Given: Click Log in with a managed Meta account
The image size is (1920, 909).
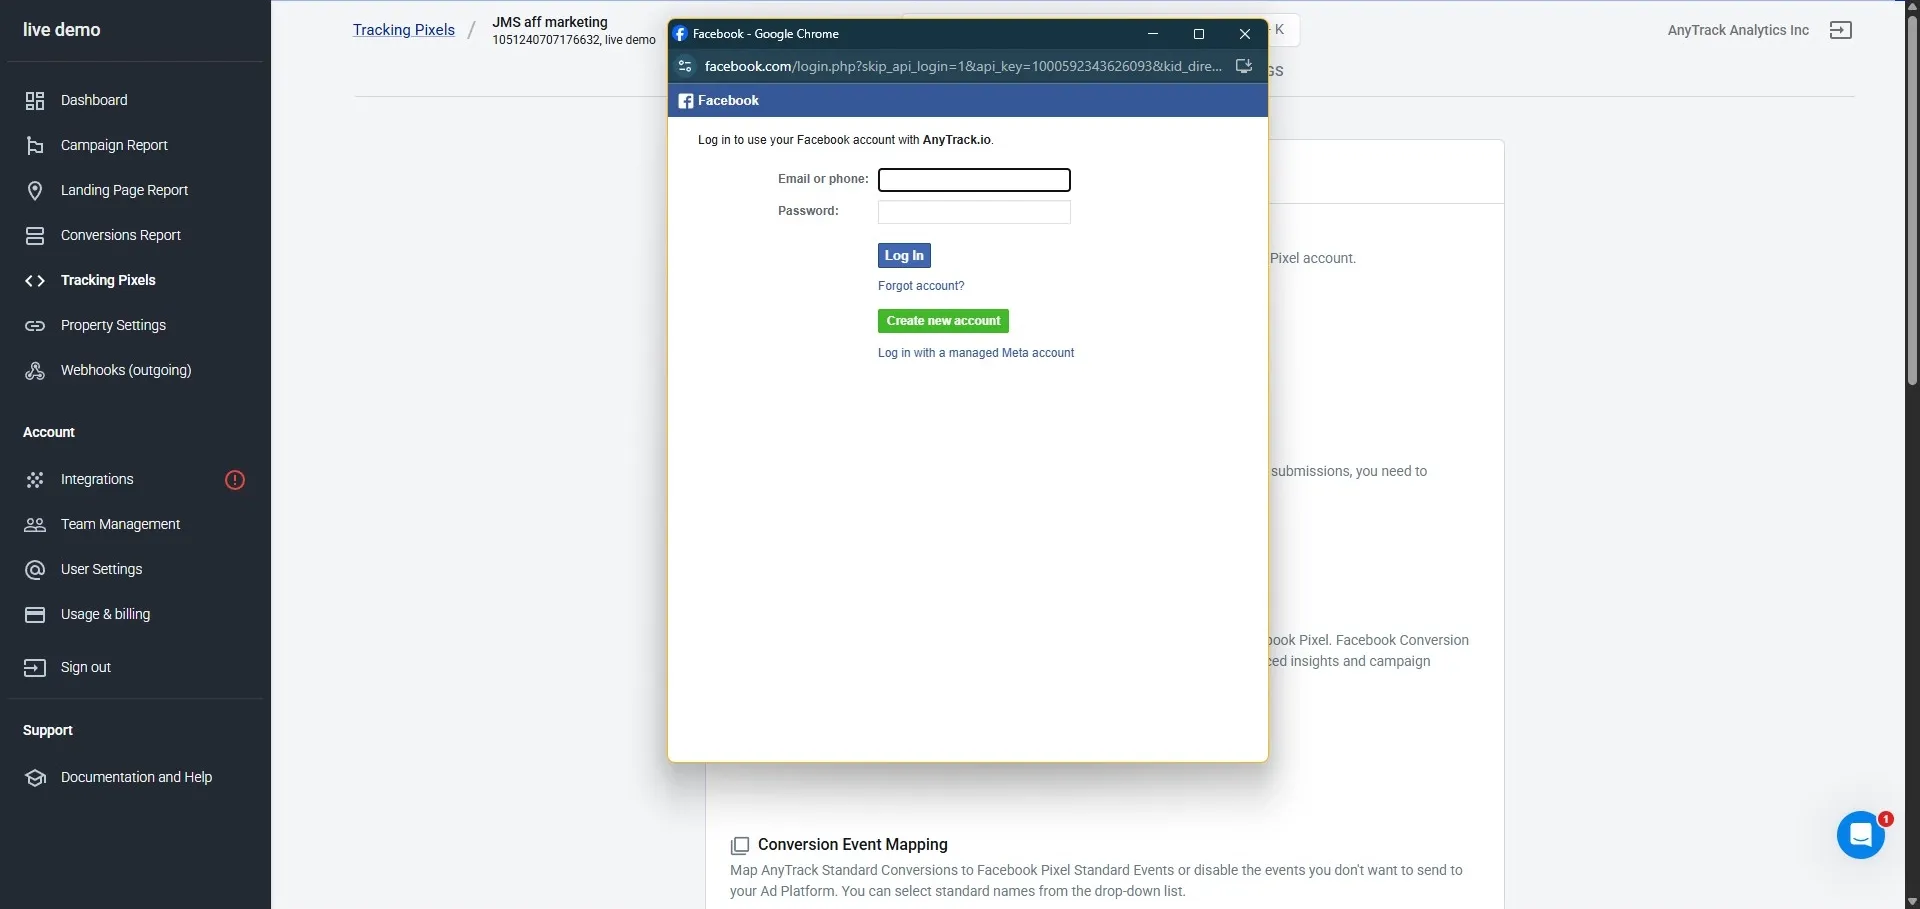Looking at the screenshot, I should coord(976,353).
